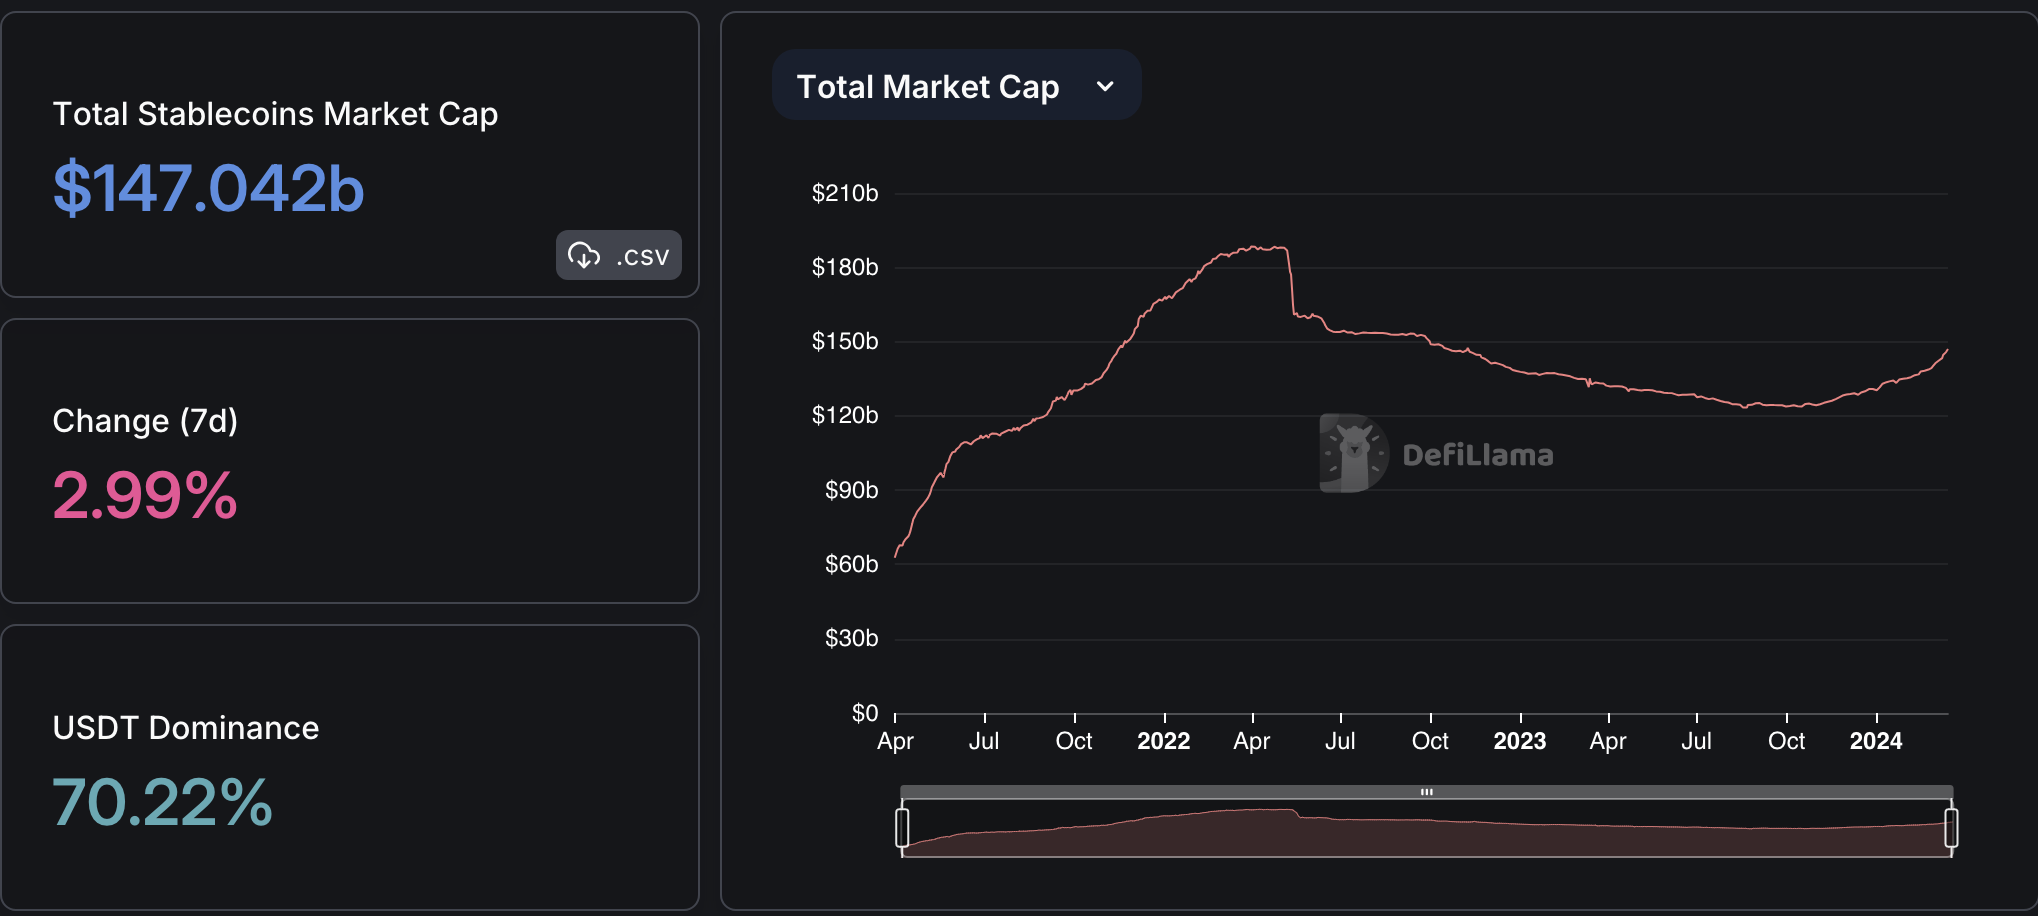Viewport: 2038px width, 916px height.
Task: Click the 2.99% seven-day change value
Action: pos(145,495)
